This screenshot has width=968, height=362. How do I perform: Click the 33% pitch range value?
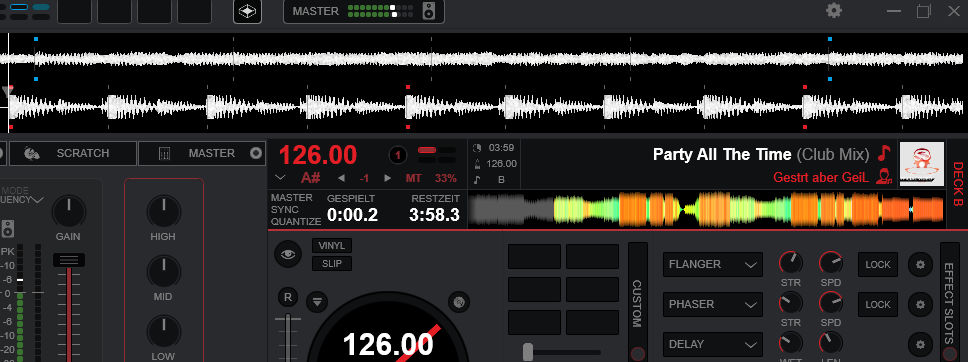[446, 179]
